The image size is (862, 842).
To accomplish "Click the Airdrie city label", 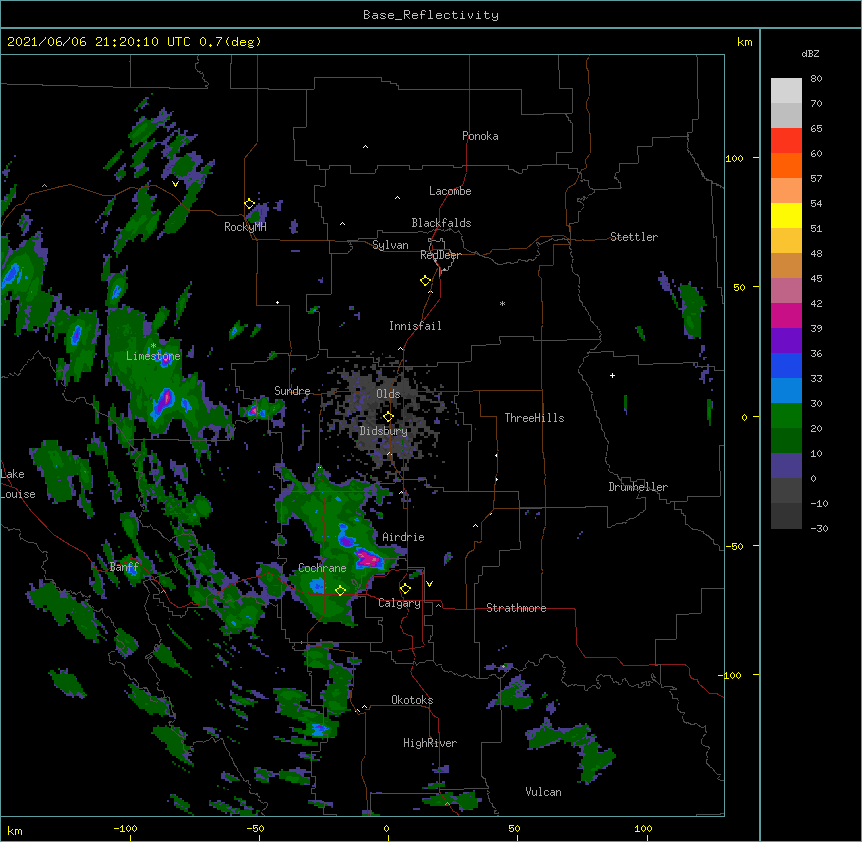I will click(x=403, y=537).
